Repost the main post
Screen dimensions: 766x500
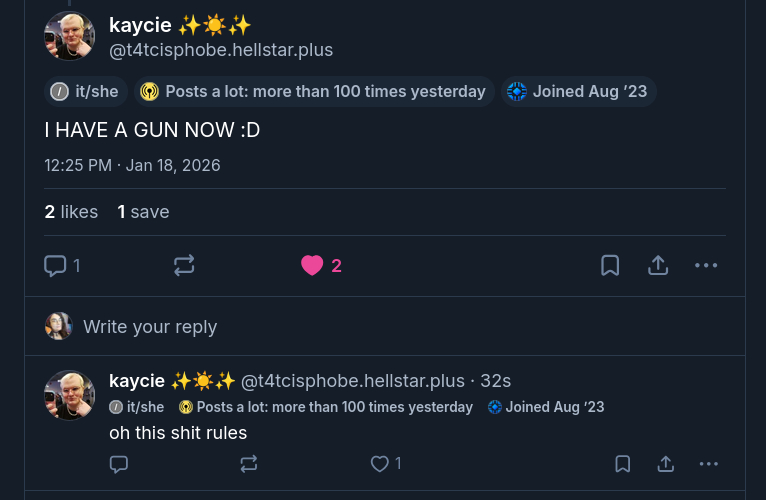184,265
